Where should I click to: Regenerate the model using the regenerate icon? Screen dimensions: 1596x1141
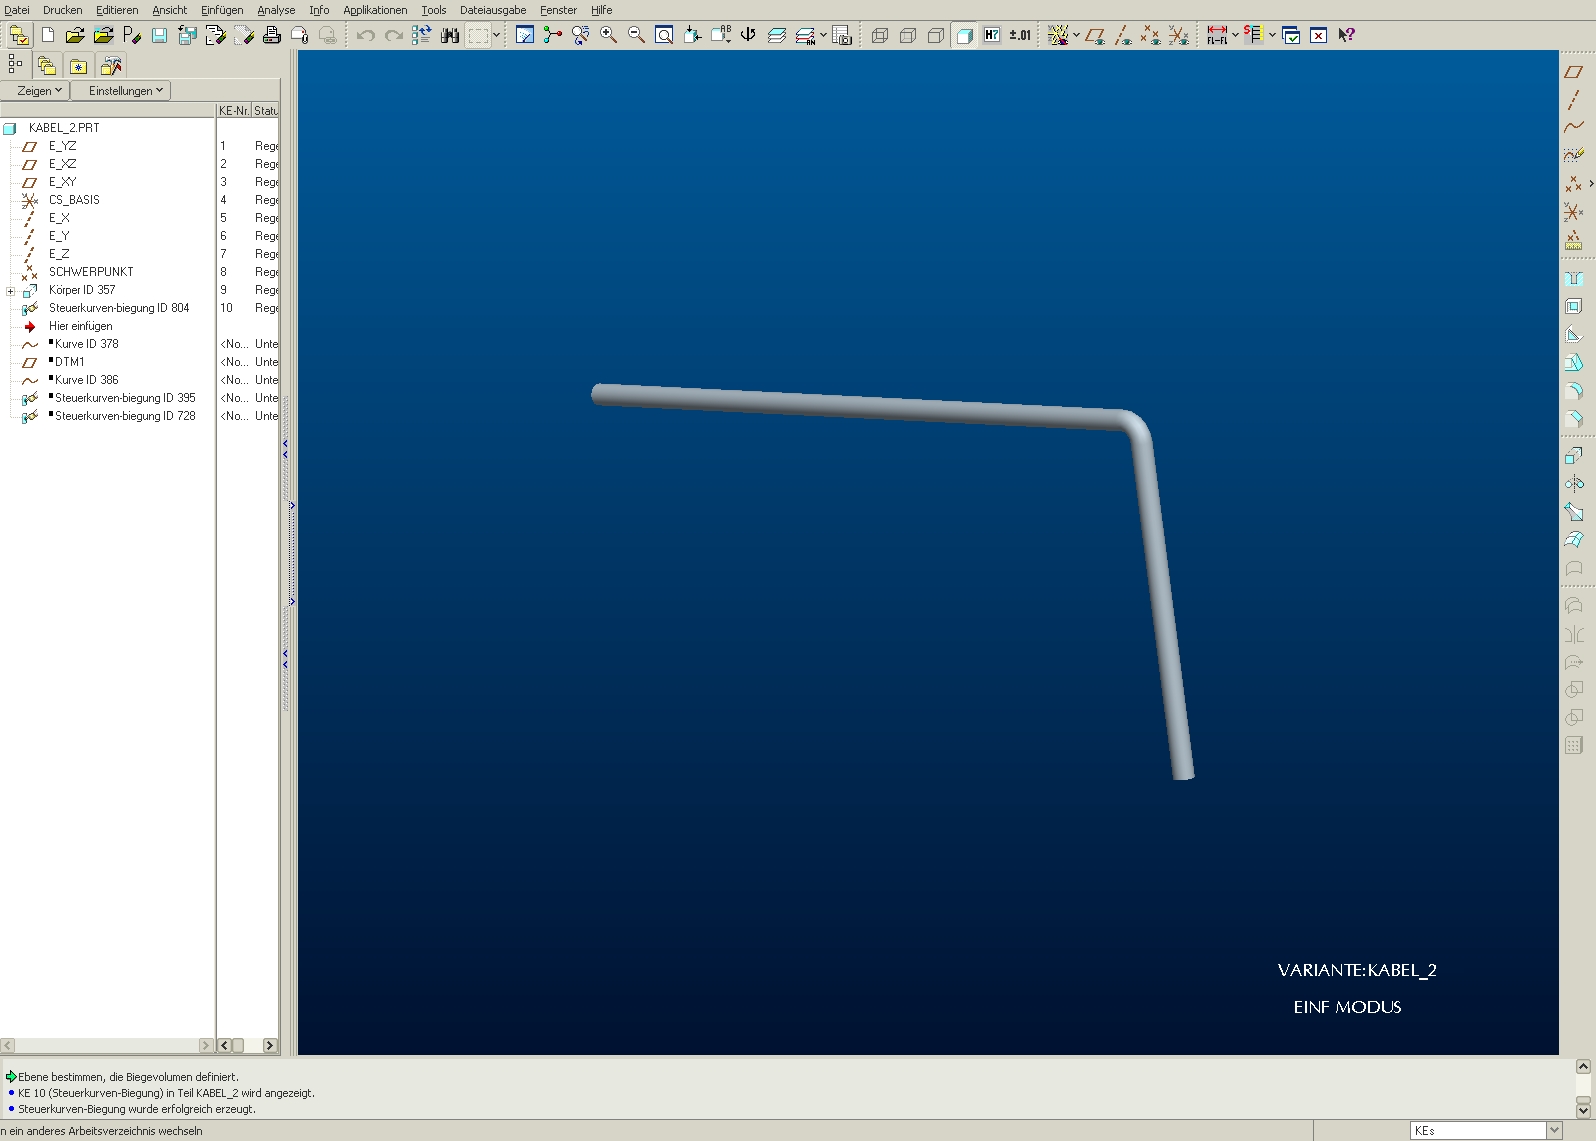point(422,35)
